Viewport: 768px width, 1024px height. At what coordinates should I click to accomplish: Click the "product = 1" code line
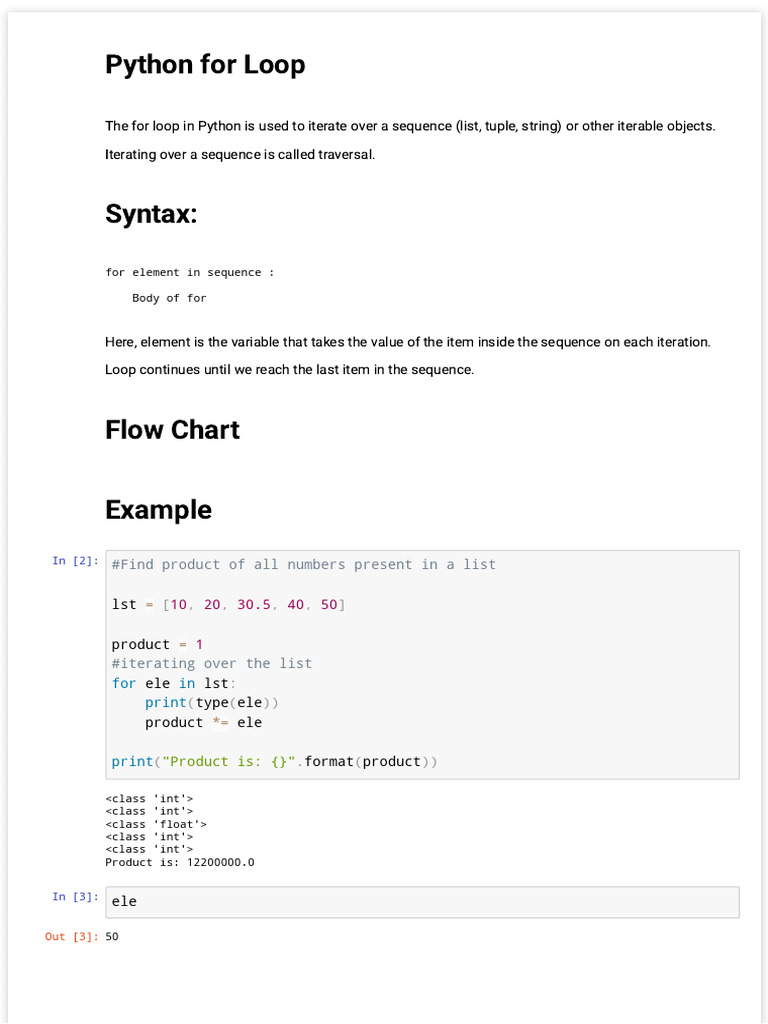157,645
